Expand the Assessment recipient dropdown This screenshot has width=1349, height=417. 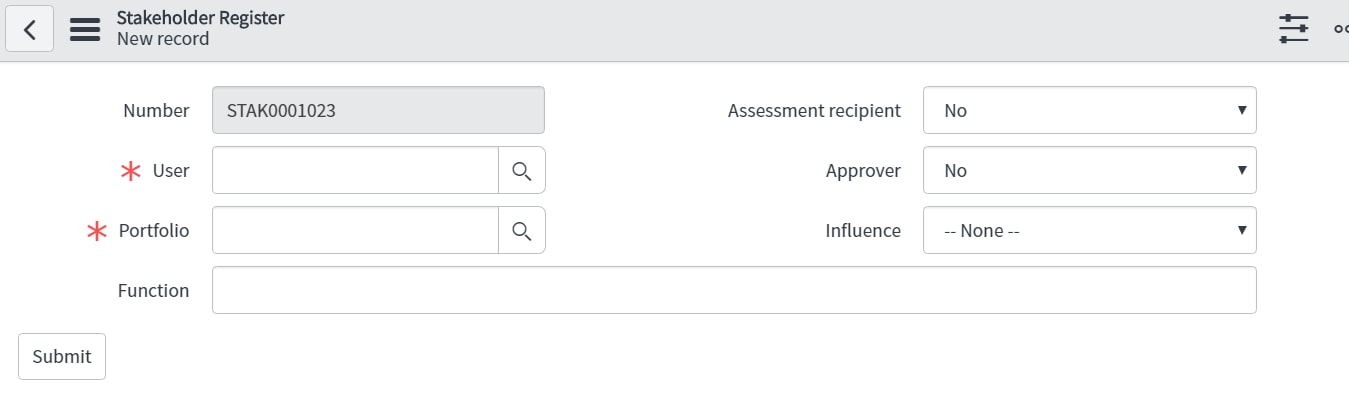pos(1089,110)
